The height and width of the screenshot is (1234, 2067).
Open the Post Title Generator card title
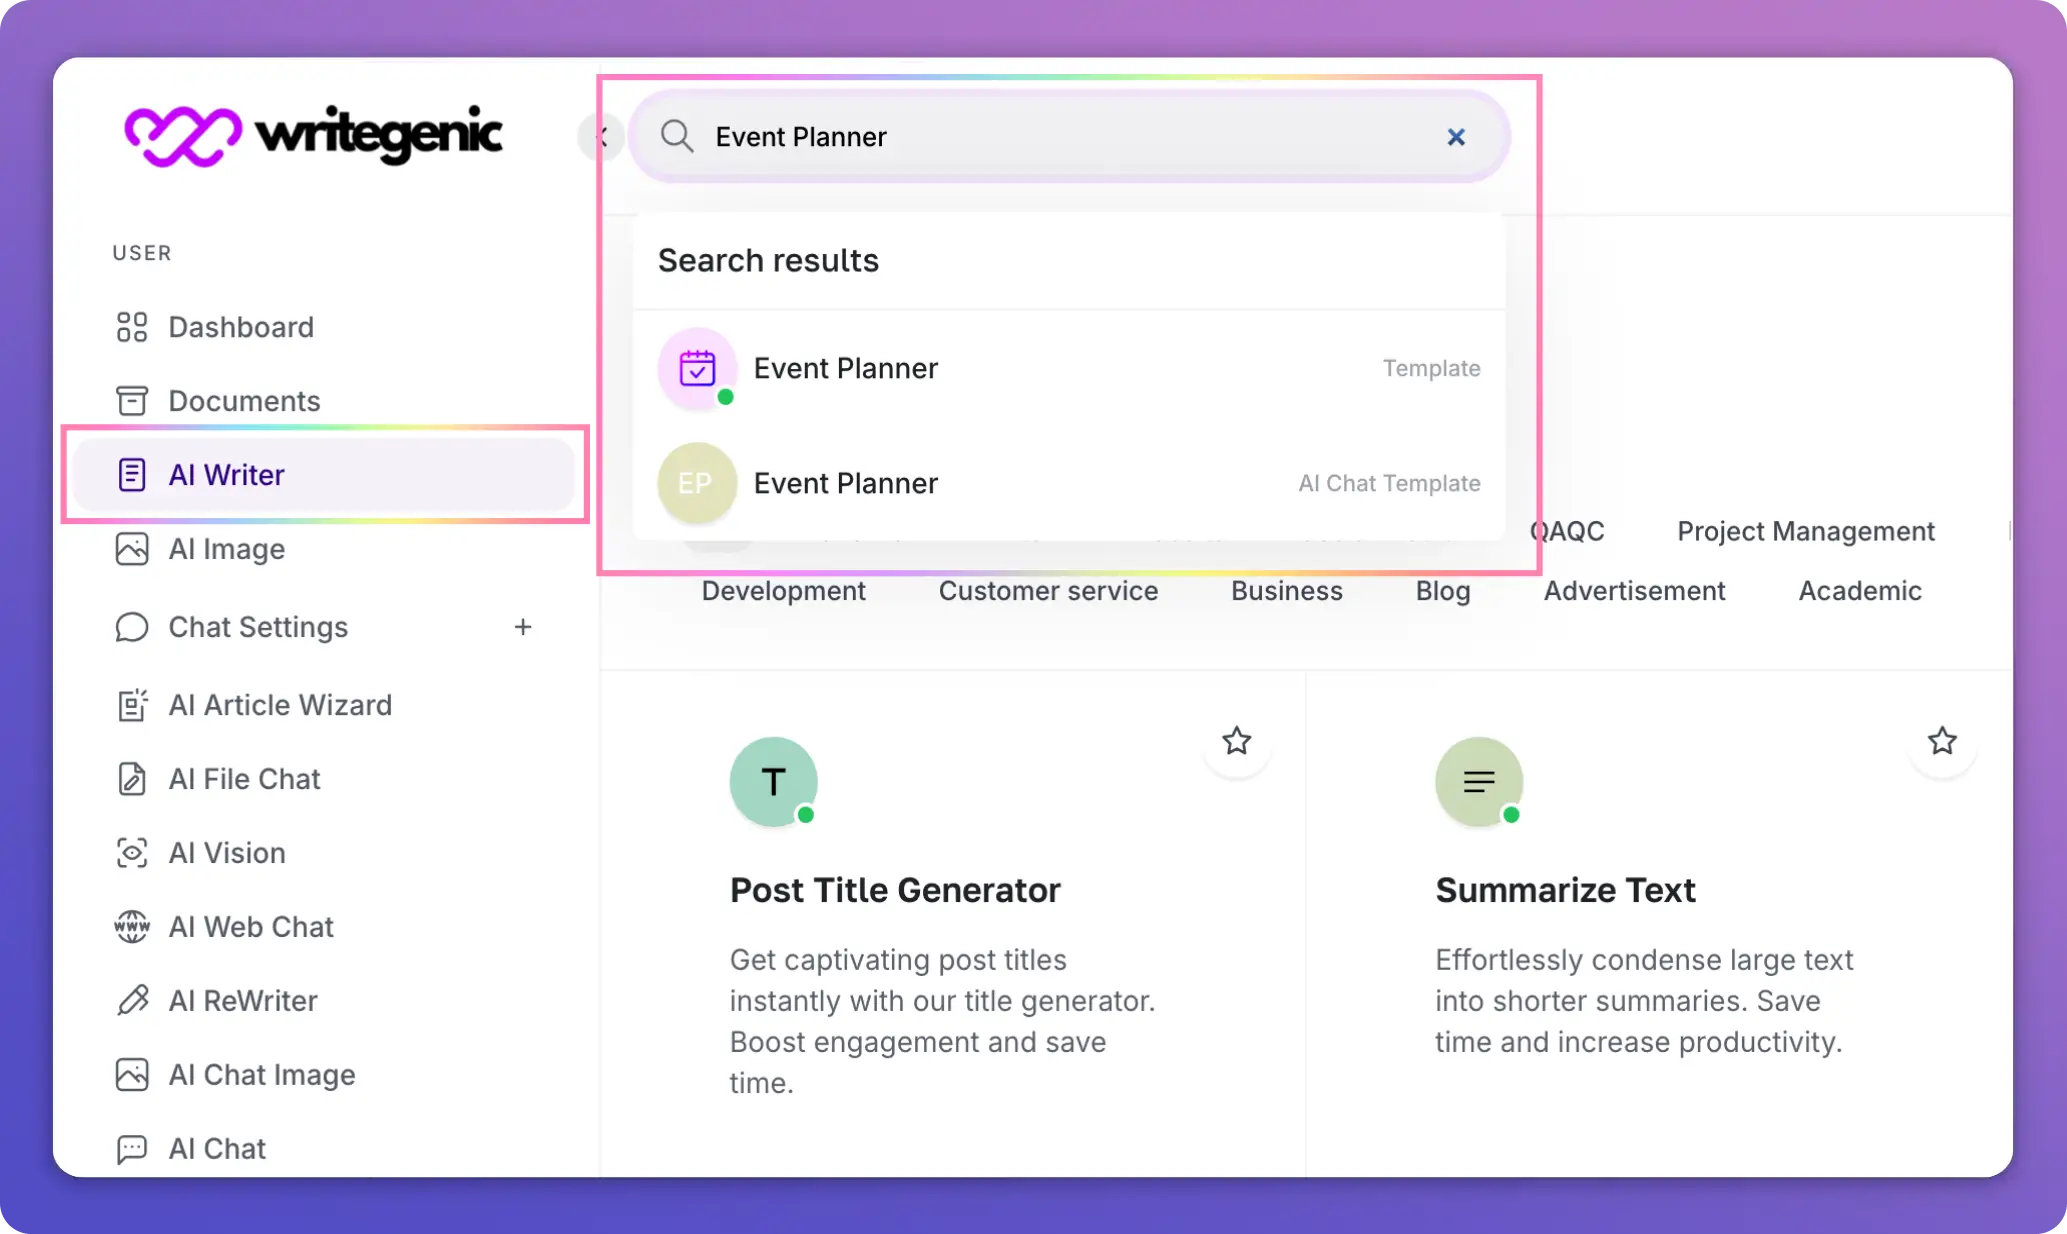[895, 890]
